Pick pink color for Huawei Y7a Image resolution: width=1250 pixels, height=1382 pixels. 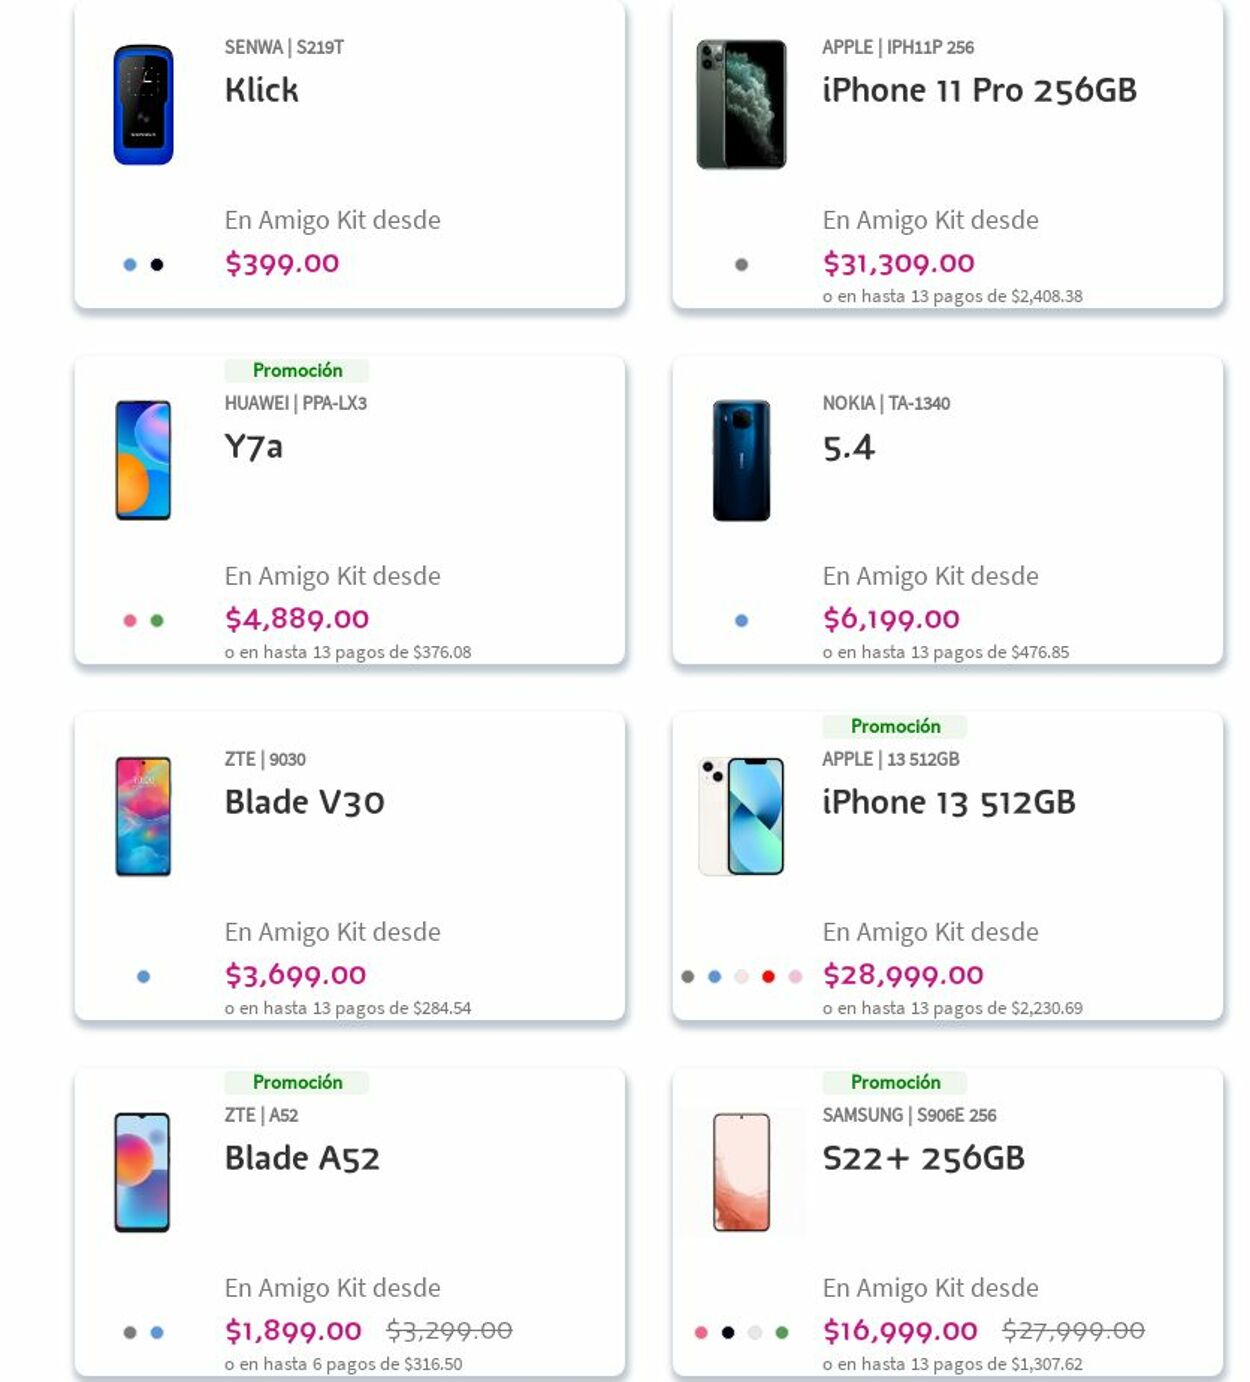(130, 621)
